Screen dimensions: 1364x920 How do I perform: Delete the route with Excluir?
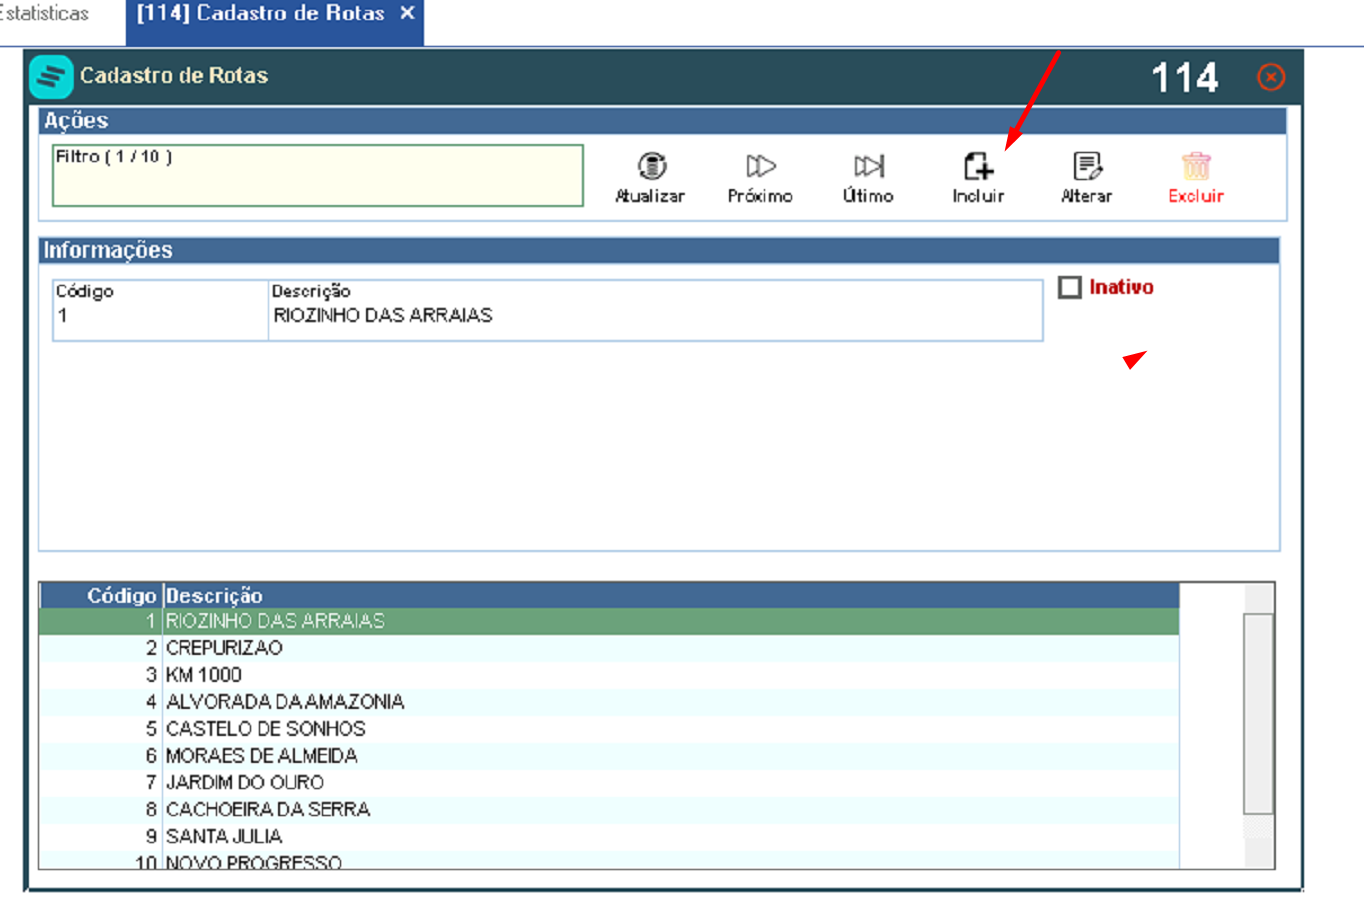click(x=1196, y=178)
